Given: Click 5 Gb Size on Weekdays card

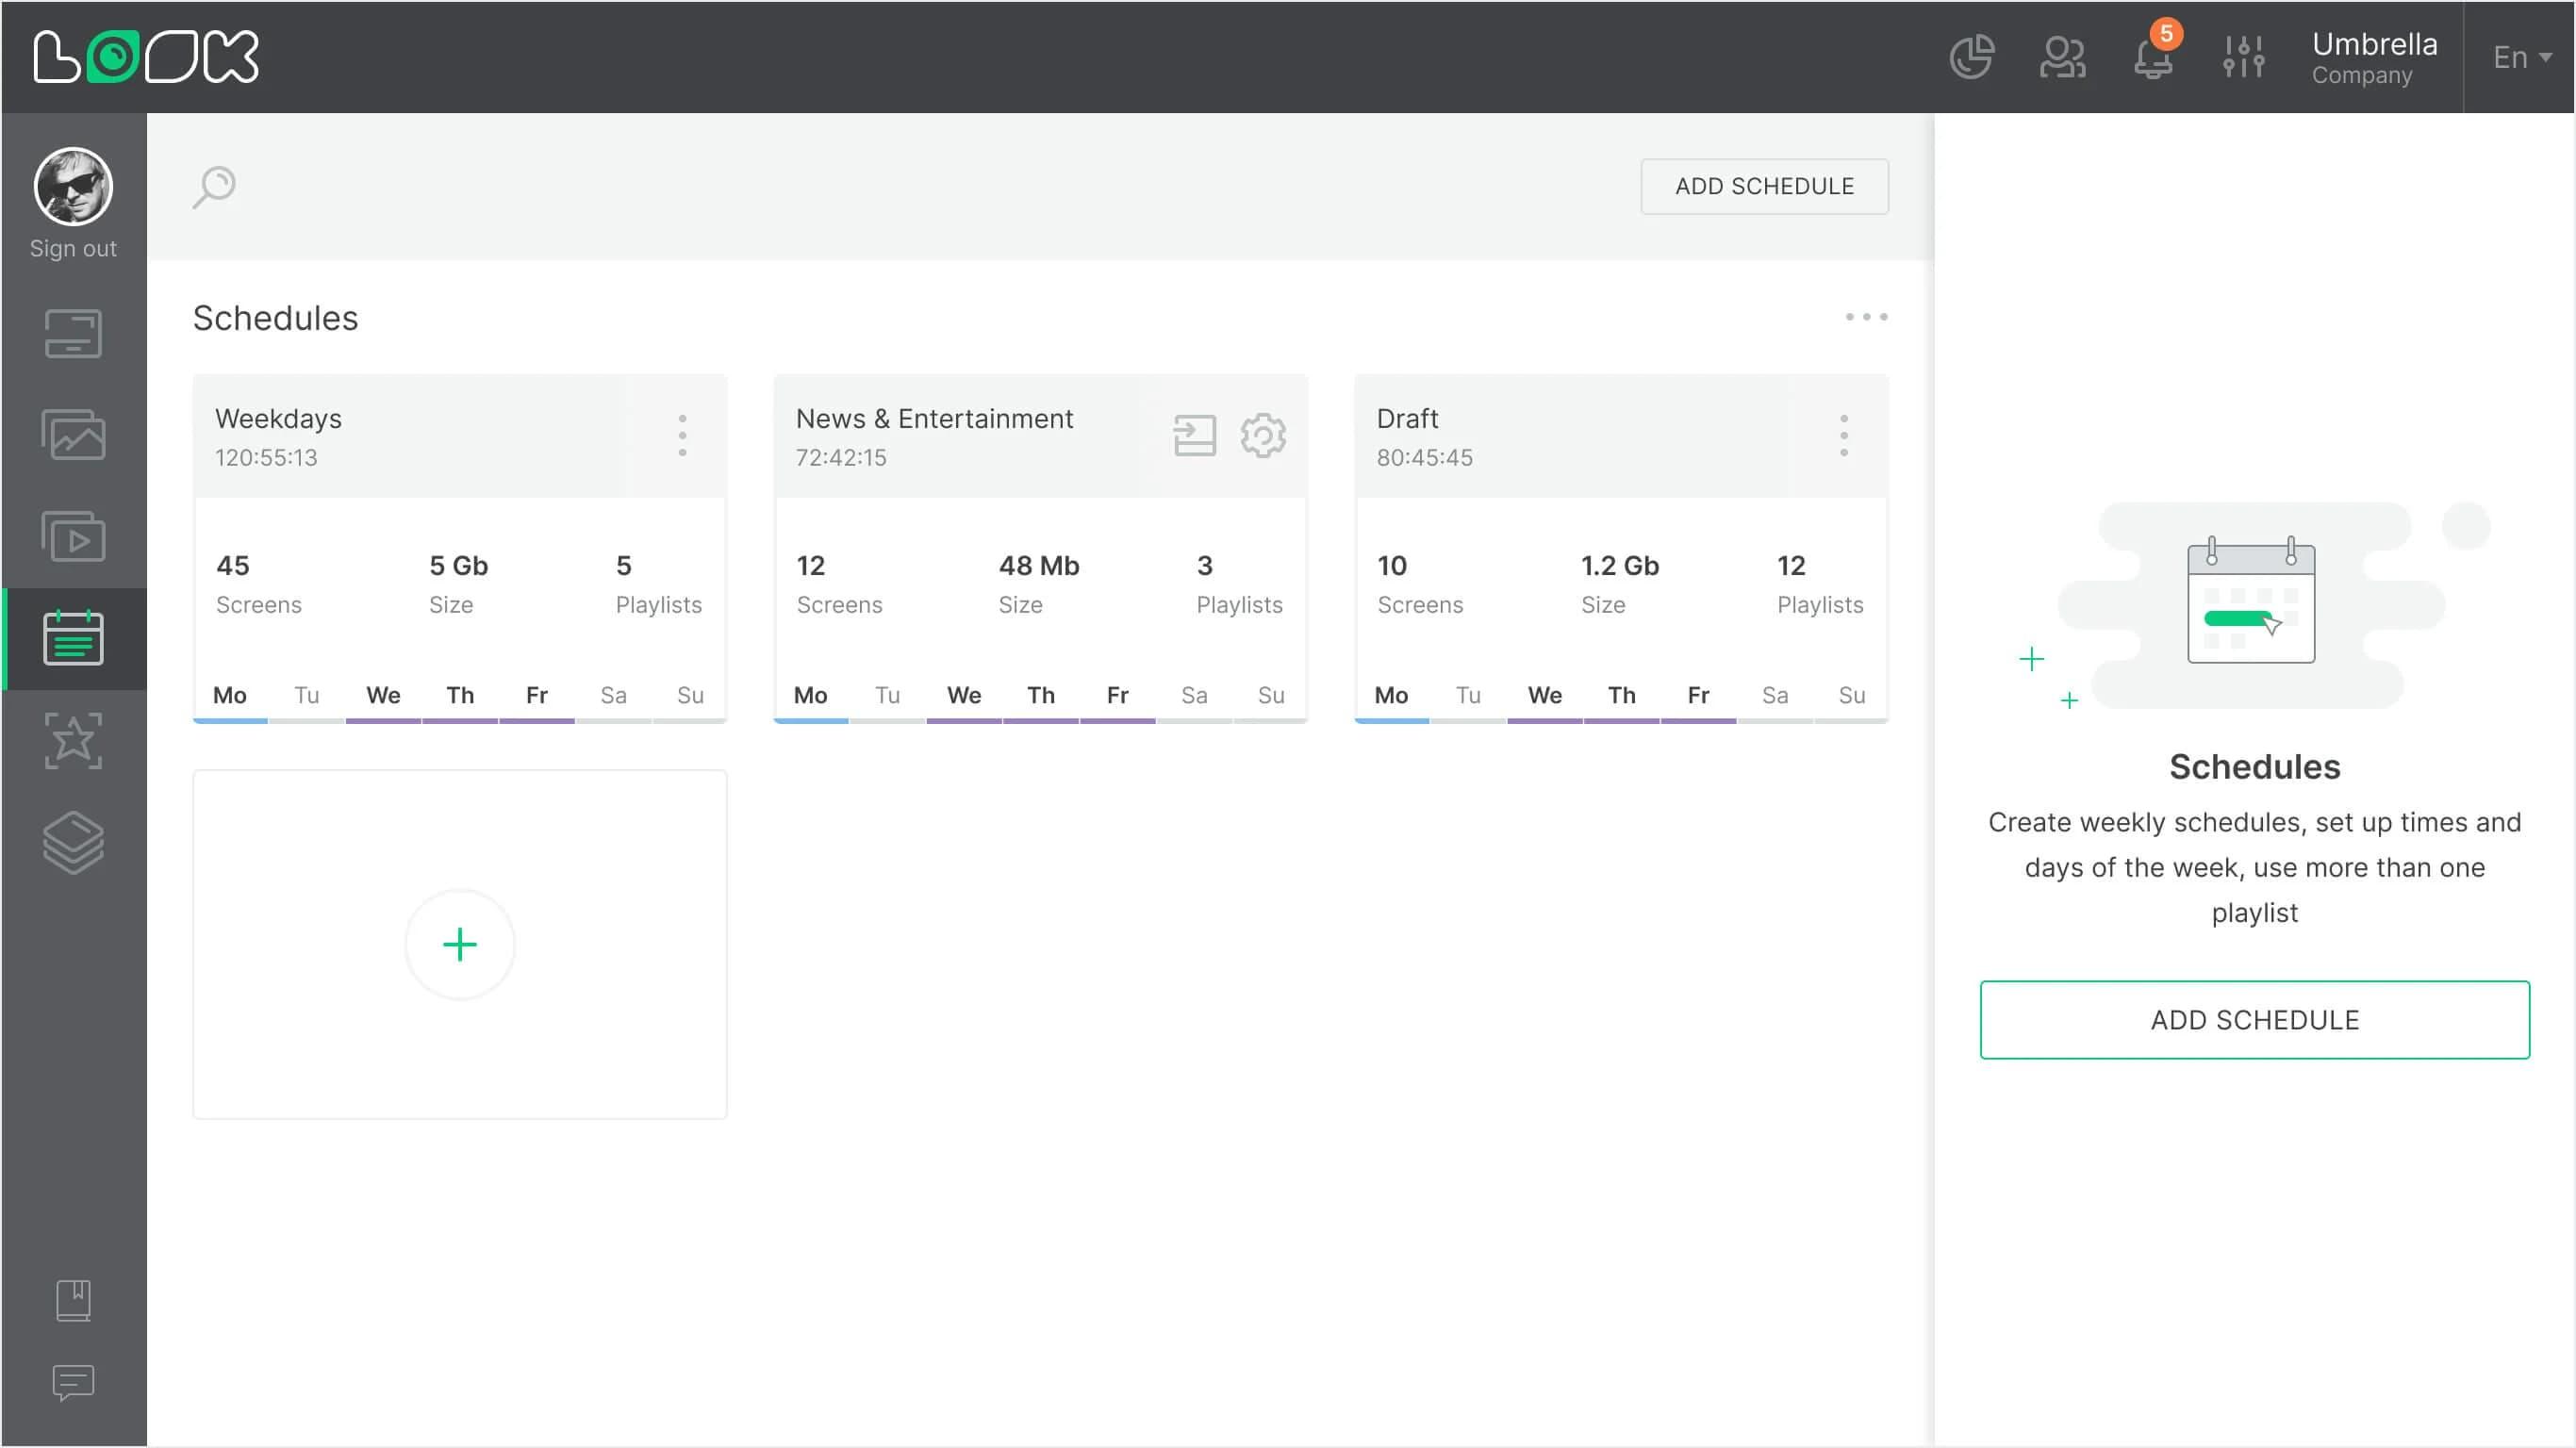Looking at the screenshot, I should click(x=459, y=584).
